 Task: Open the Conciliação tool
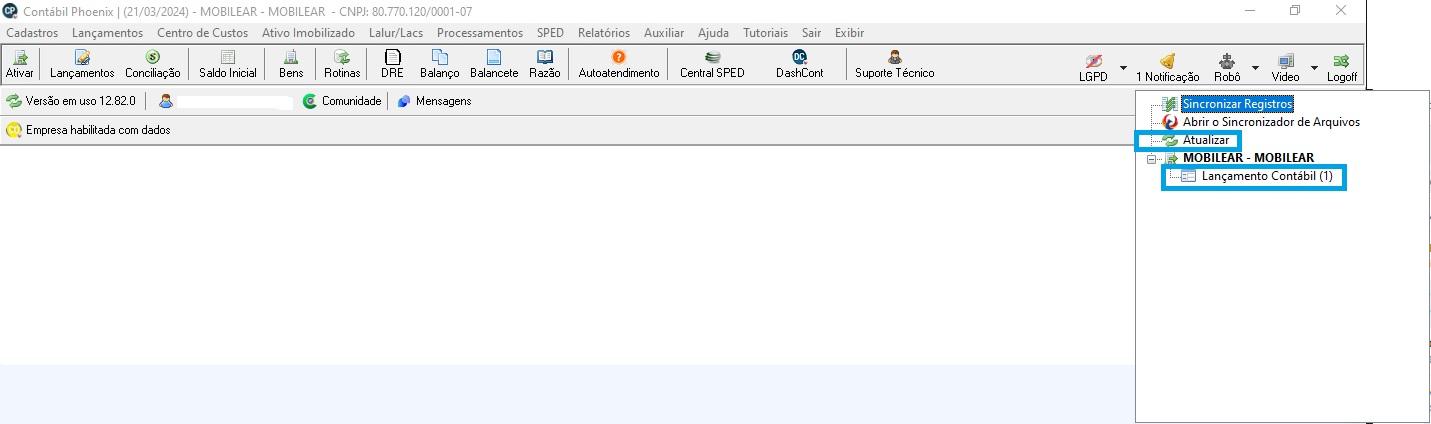(152, 65)
